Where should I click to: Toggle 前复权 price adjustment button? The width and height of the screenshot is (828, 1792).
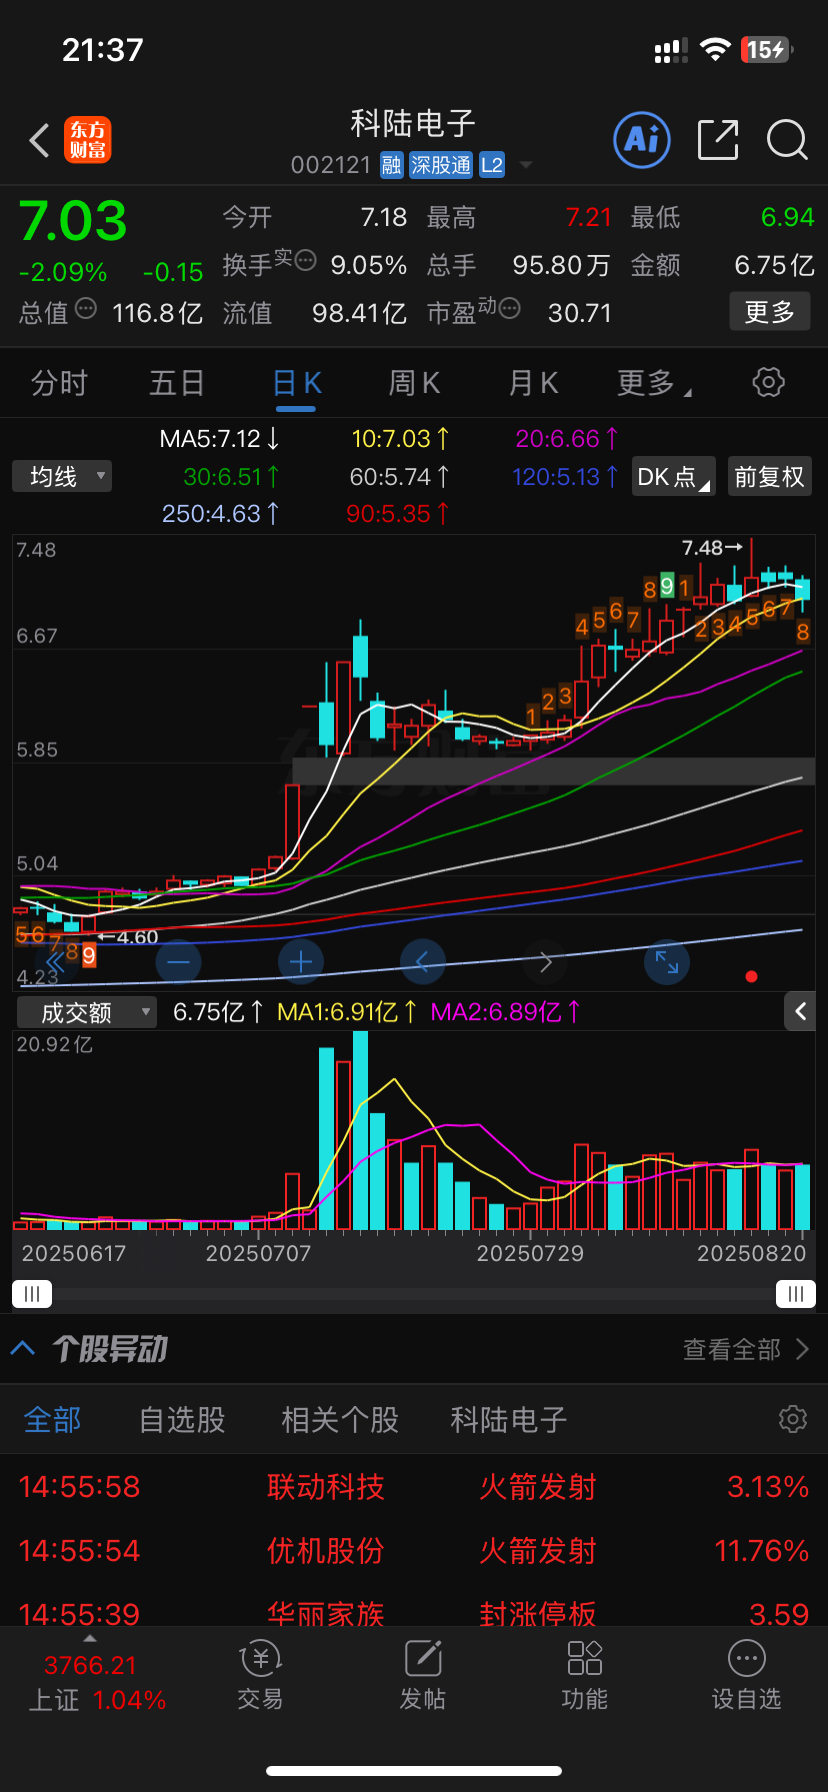(769, 477)
